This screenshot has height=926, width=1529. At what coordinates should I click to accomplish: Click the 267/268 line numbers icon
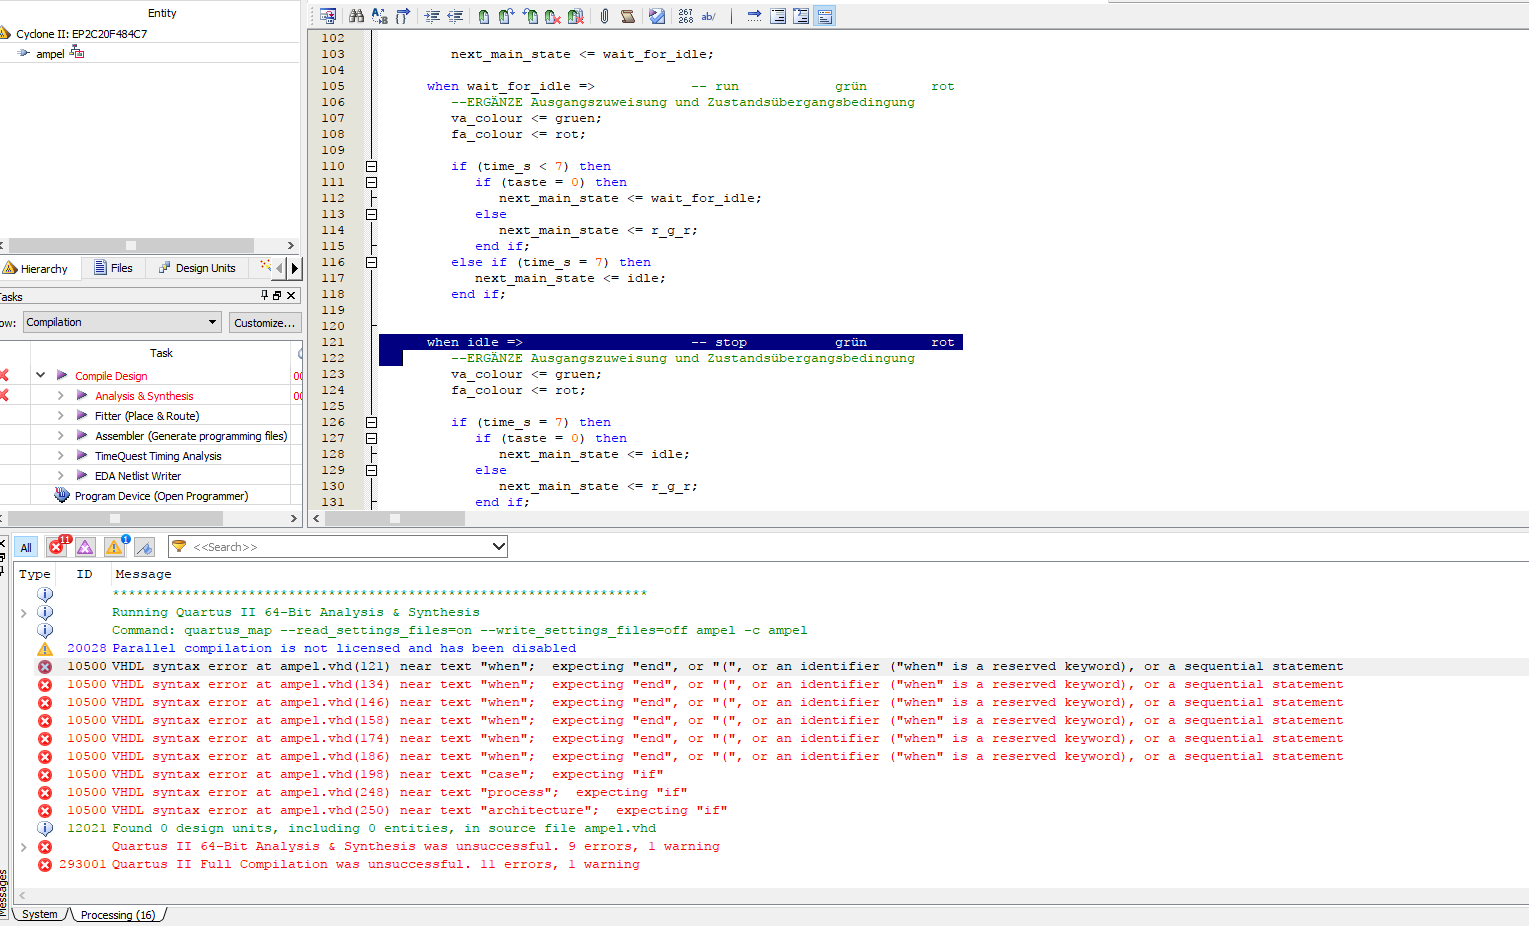685,16
